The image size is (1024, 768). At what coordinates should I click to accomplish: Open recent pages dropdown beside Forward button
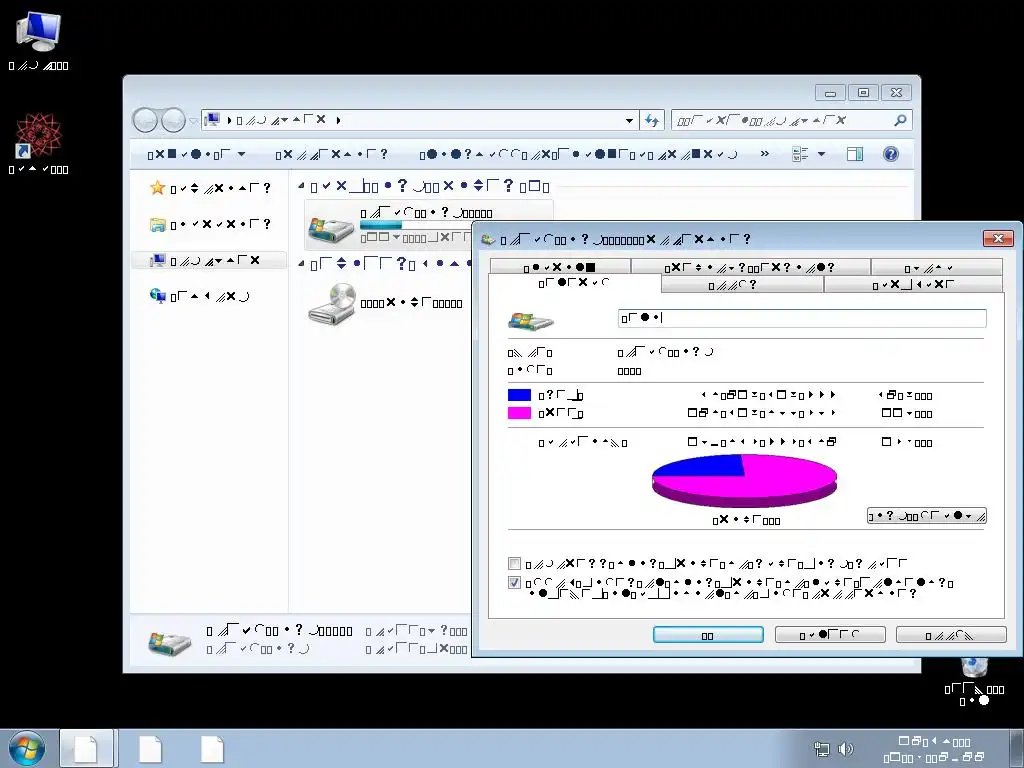pyautogui.click(x=193, y=121)
